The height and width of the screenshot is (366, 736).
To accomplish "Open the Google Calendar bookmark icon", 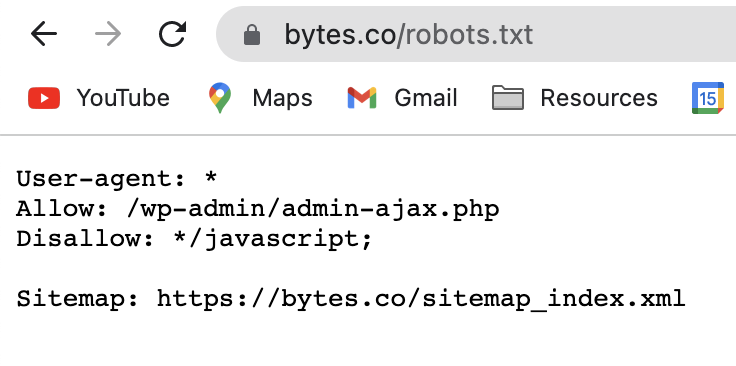I will pyautogui.click(x=707, y=98).
